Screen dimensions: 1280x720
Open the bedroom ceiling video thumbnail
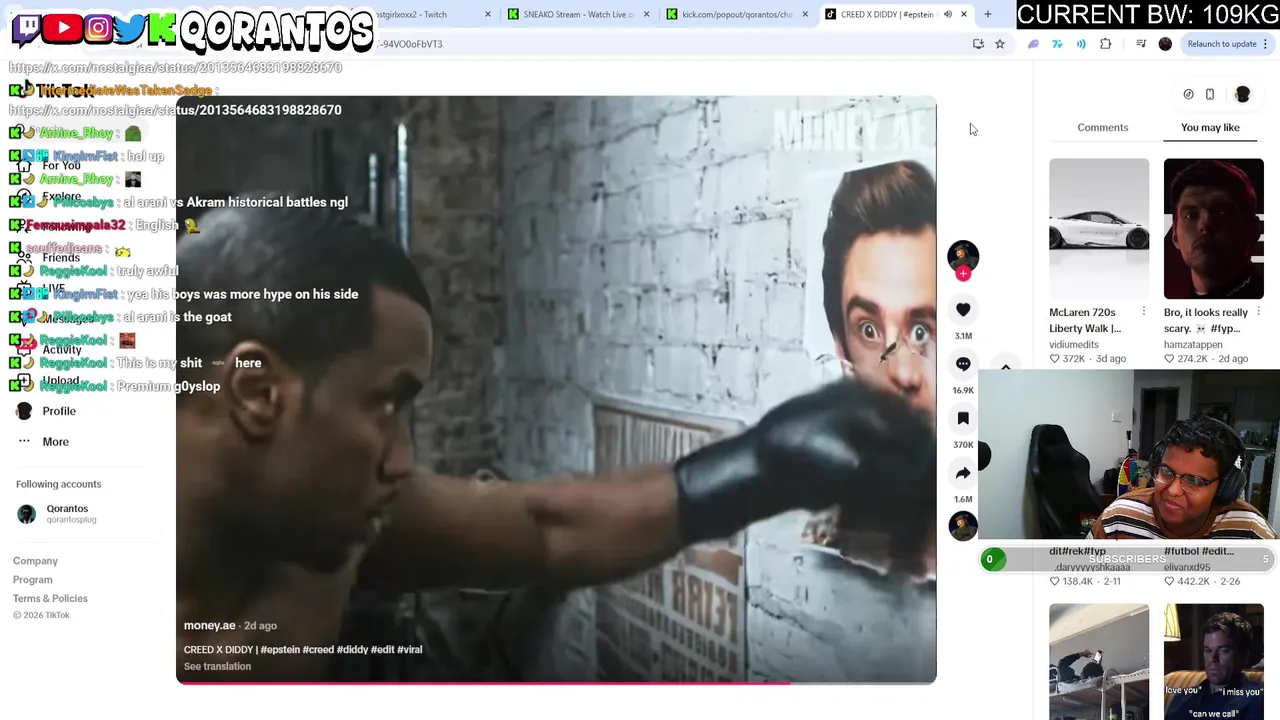click(x=1099, y=661)
